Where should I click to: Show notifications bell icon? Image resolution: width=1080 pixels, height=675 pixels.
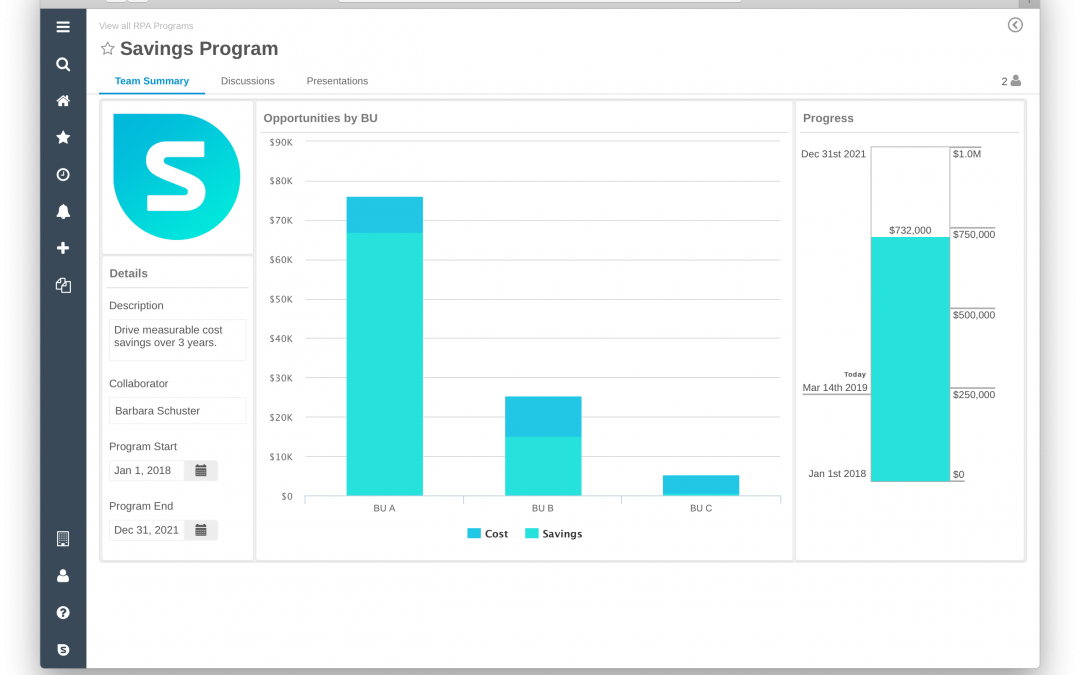[x=63, y=211]
